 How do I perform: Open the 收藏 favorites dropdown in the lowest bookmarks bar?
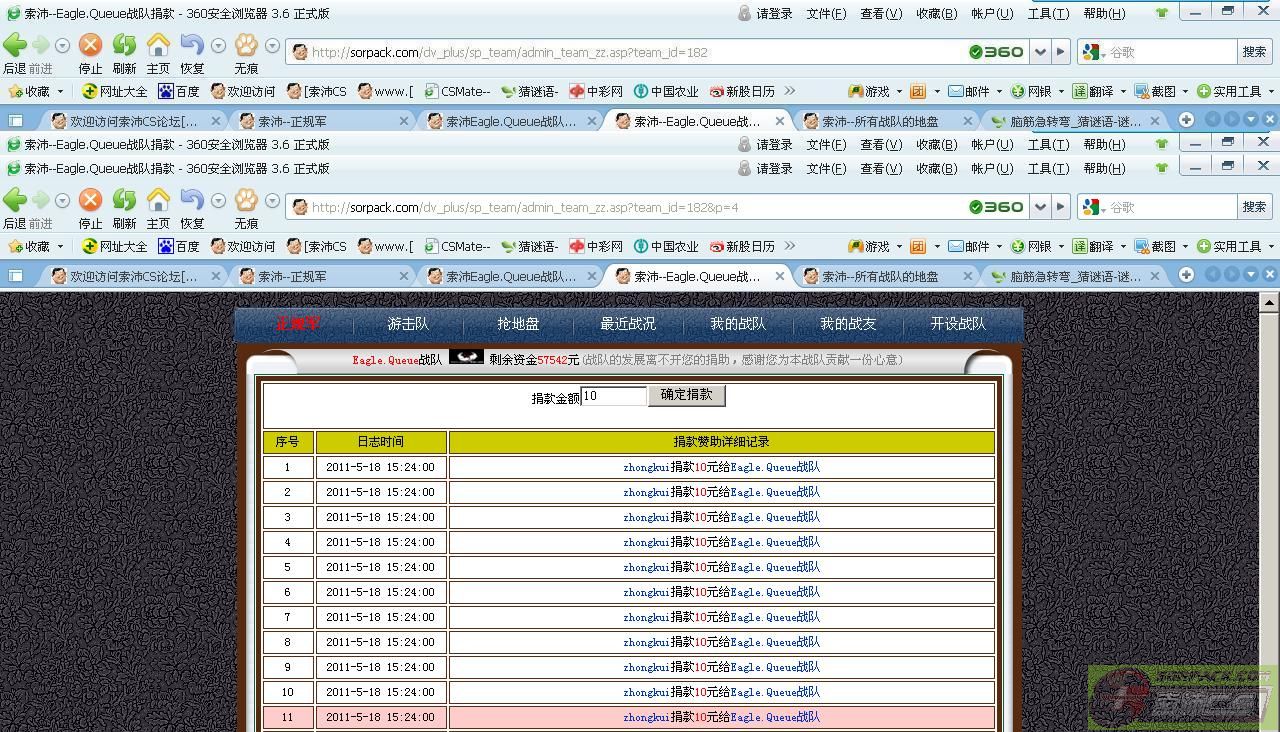point(34,246)
